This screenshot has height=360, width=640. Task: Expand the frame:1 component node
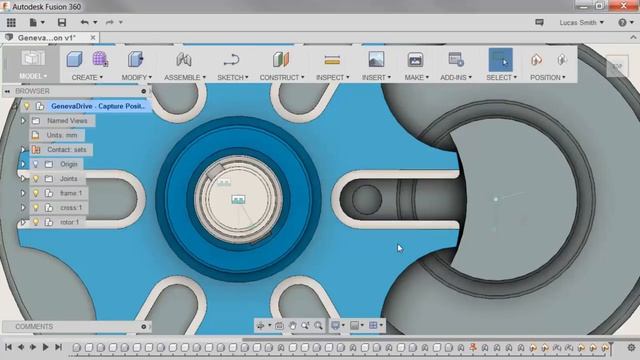point(23,193)
